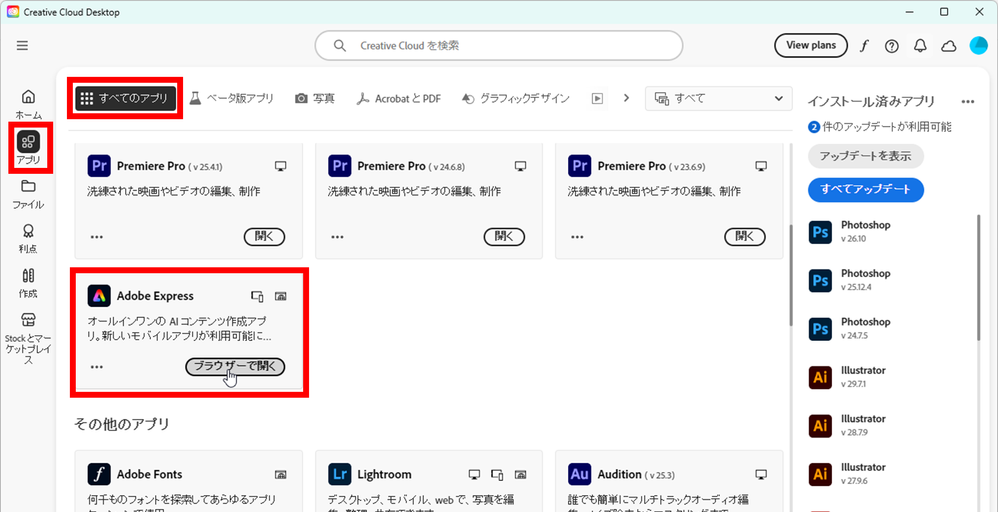Click すべてアップデート button
This screenshot has width=998, height=512.
click(x=866, y=189)
